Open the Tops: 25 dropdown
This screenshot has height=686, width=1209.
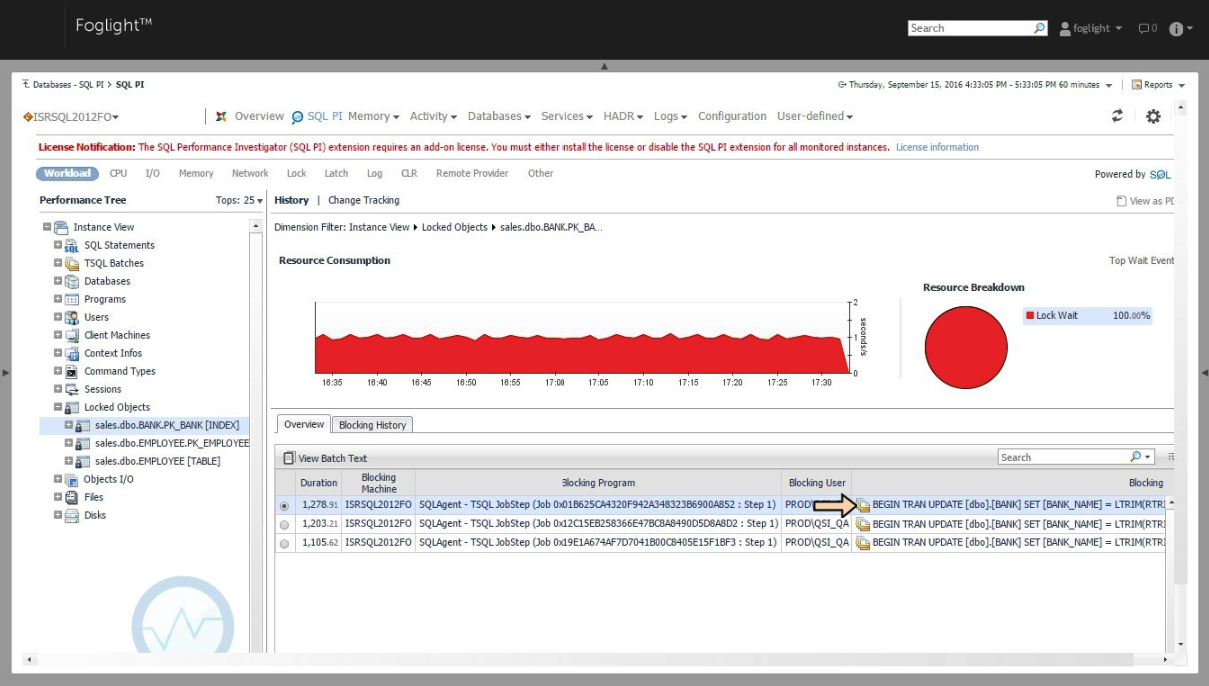tap(240, 200)
